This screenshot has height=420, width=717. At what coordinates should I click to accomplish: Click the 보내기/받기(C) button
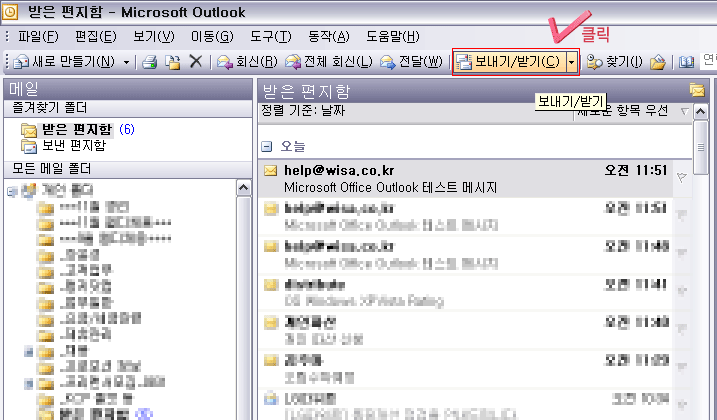(509, 62)
